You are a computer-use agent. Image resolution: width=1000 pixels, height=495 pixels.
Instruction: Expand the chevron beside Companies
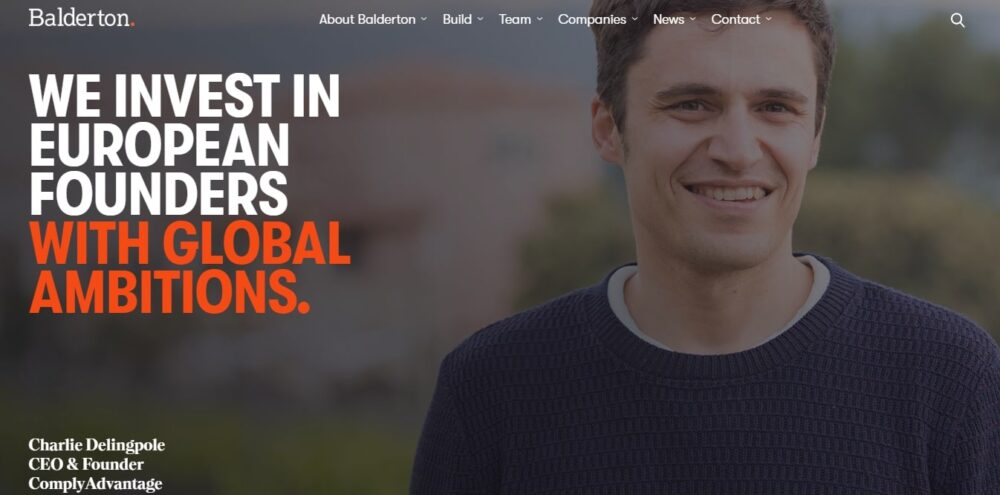pyautogui.click(x=635, y=19)
